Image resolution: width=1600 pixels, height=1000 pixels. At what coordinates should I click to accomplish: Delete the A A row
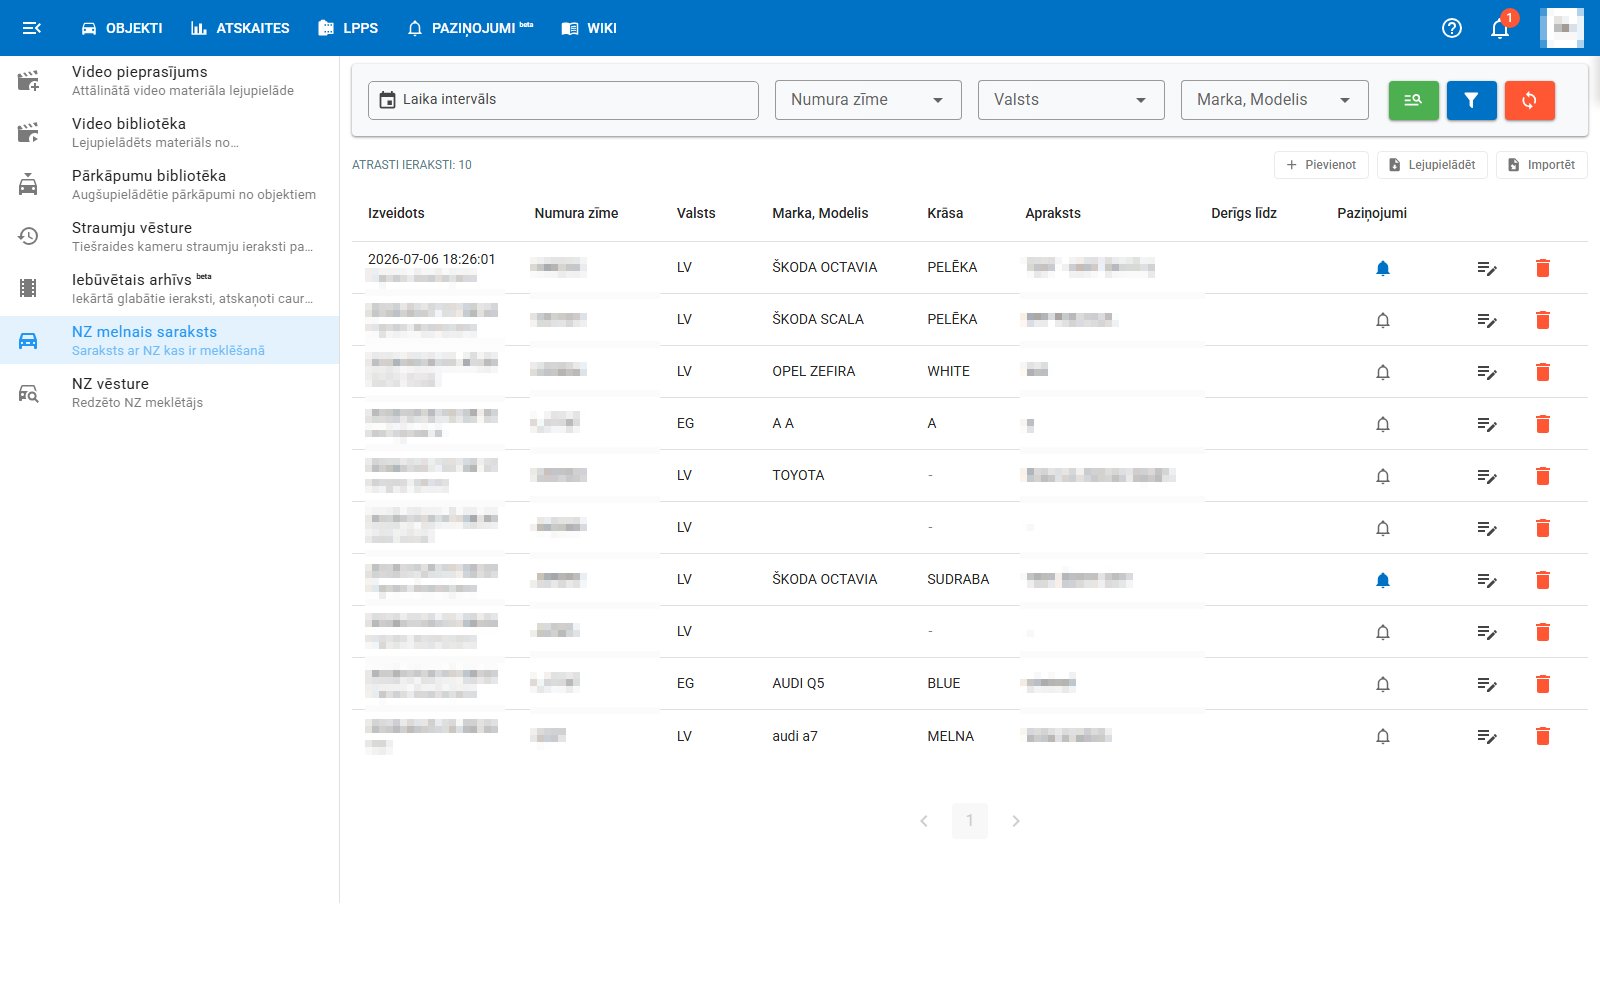point(1543,424)
